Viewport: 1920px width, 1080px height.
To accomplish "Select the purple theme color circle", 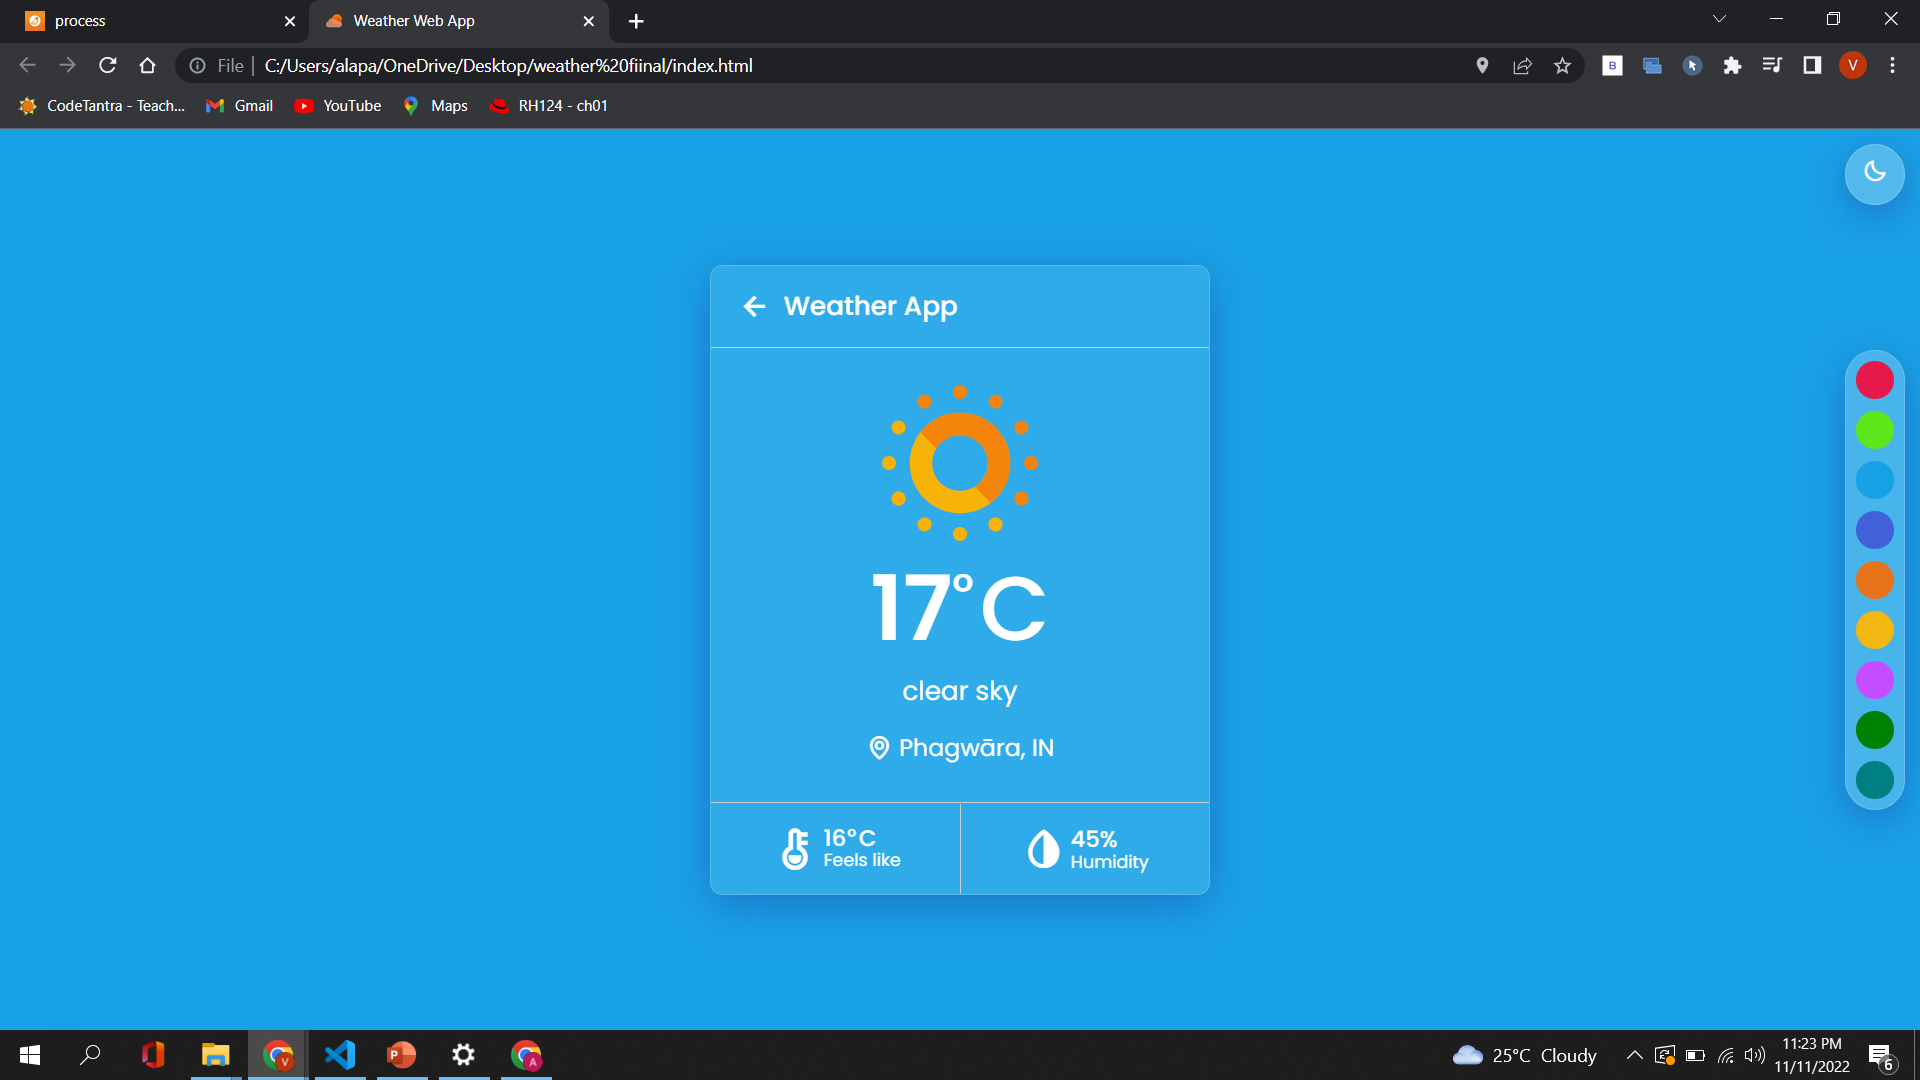I will tap(1874, 680).
